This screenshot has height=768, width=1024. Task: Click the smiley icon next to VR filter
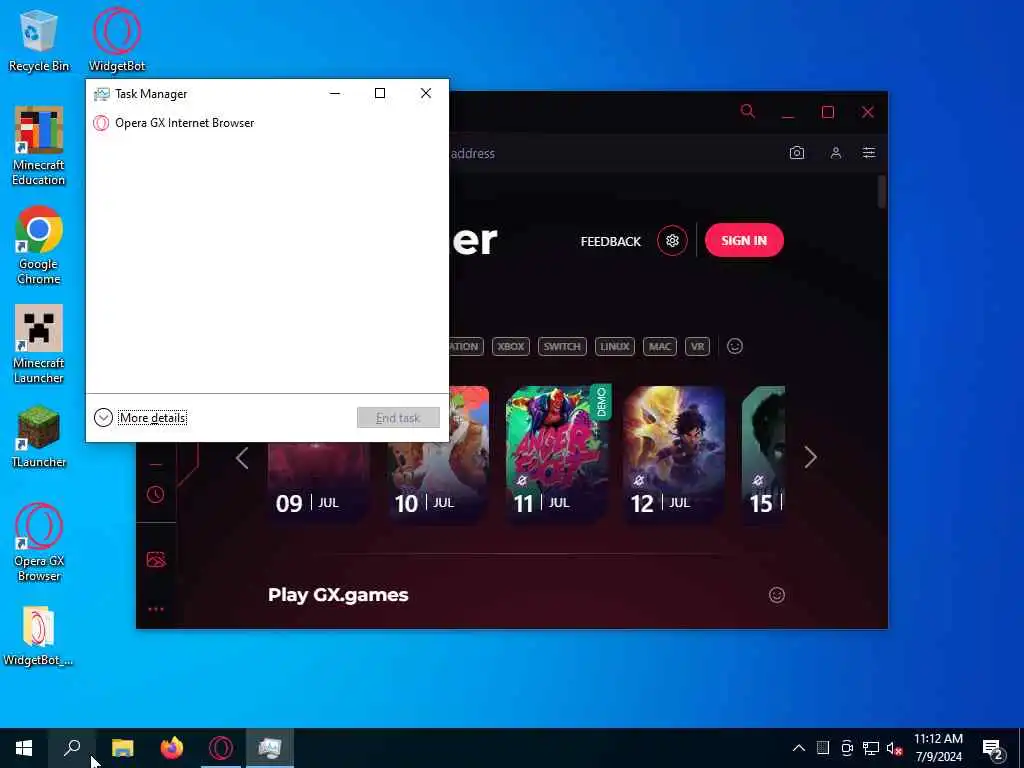point(735,346)
